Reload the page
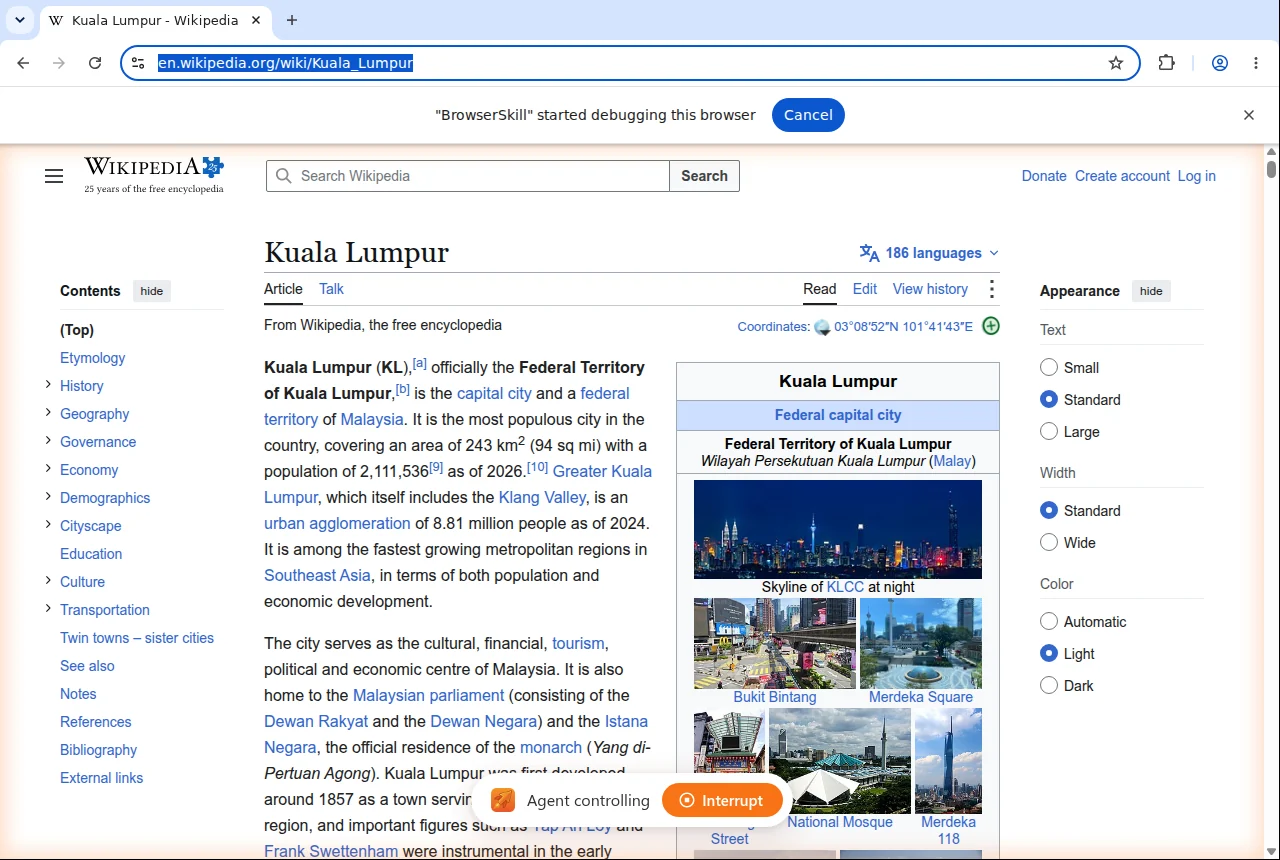 click(x=95, y=63)
